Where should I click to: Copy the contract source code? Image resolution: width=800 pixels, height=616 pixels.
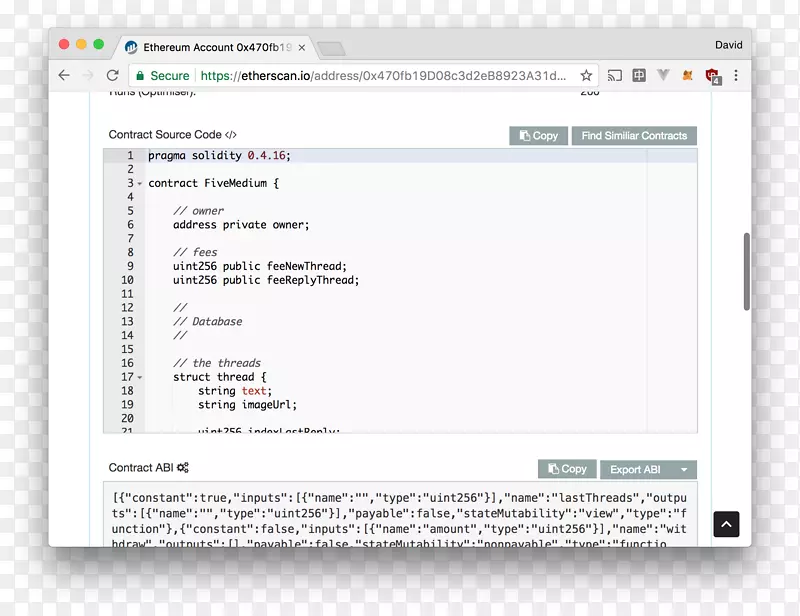pos(538,135)
